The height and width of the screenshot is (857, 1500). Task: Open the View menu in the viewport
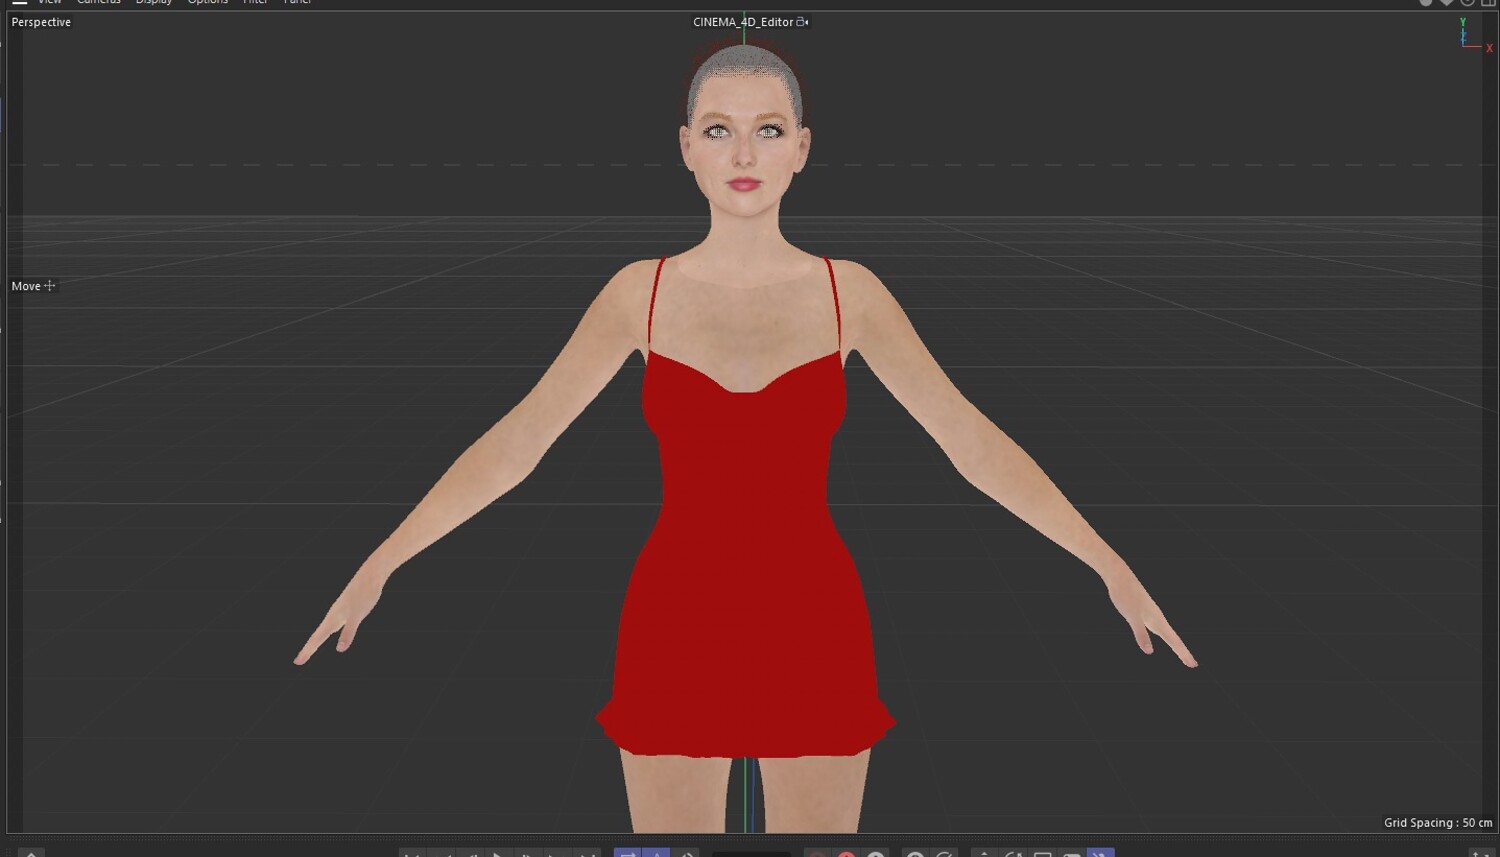[x=50, y=2]
